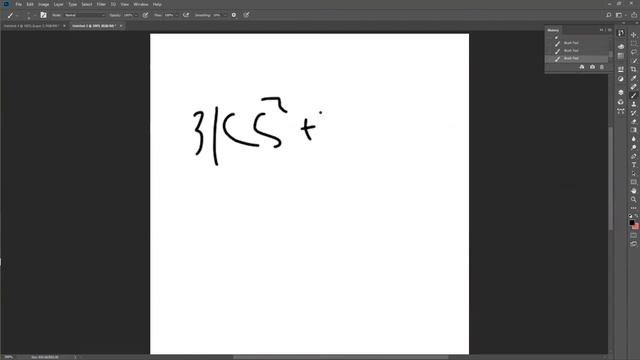Select the Rectangle shape tool

point(633,182)
